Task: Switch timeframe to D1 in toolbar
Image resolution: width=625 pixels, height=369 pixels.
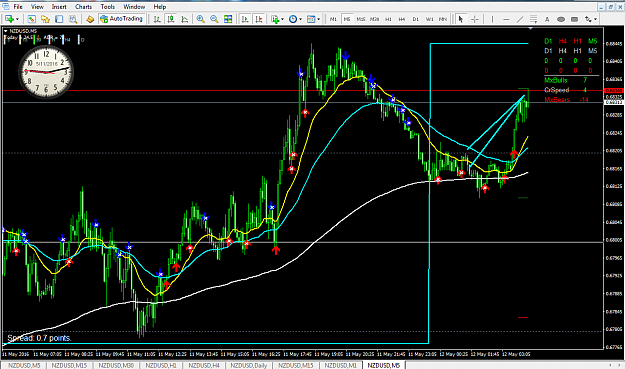Action: tap(416, 19)
